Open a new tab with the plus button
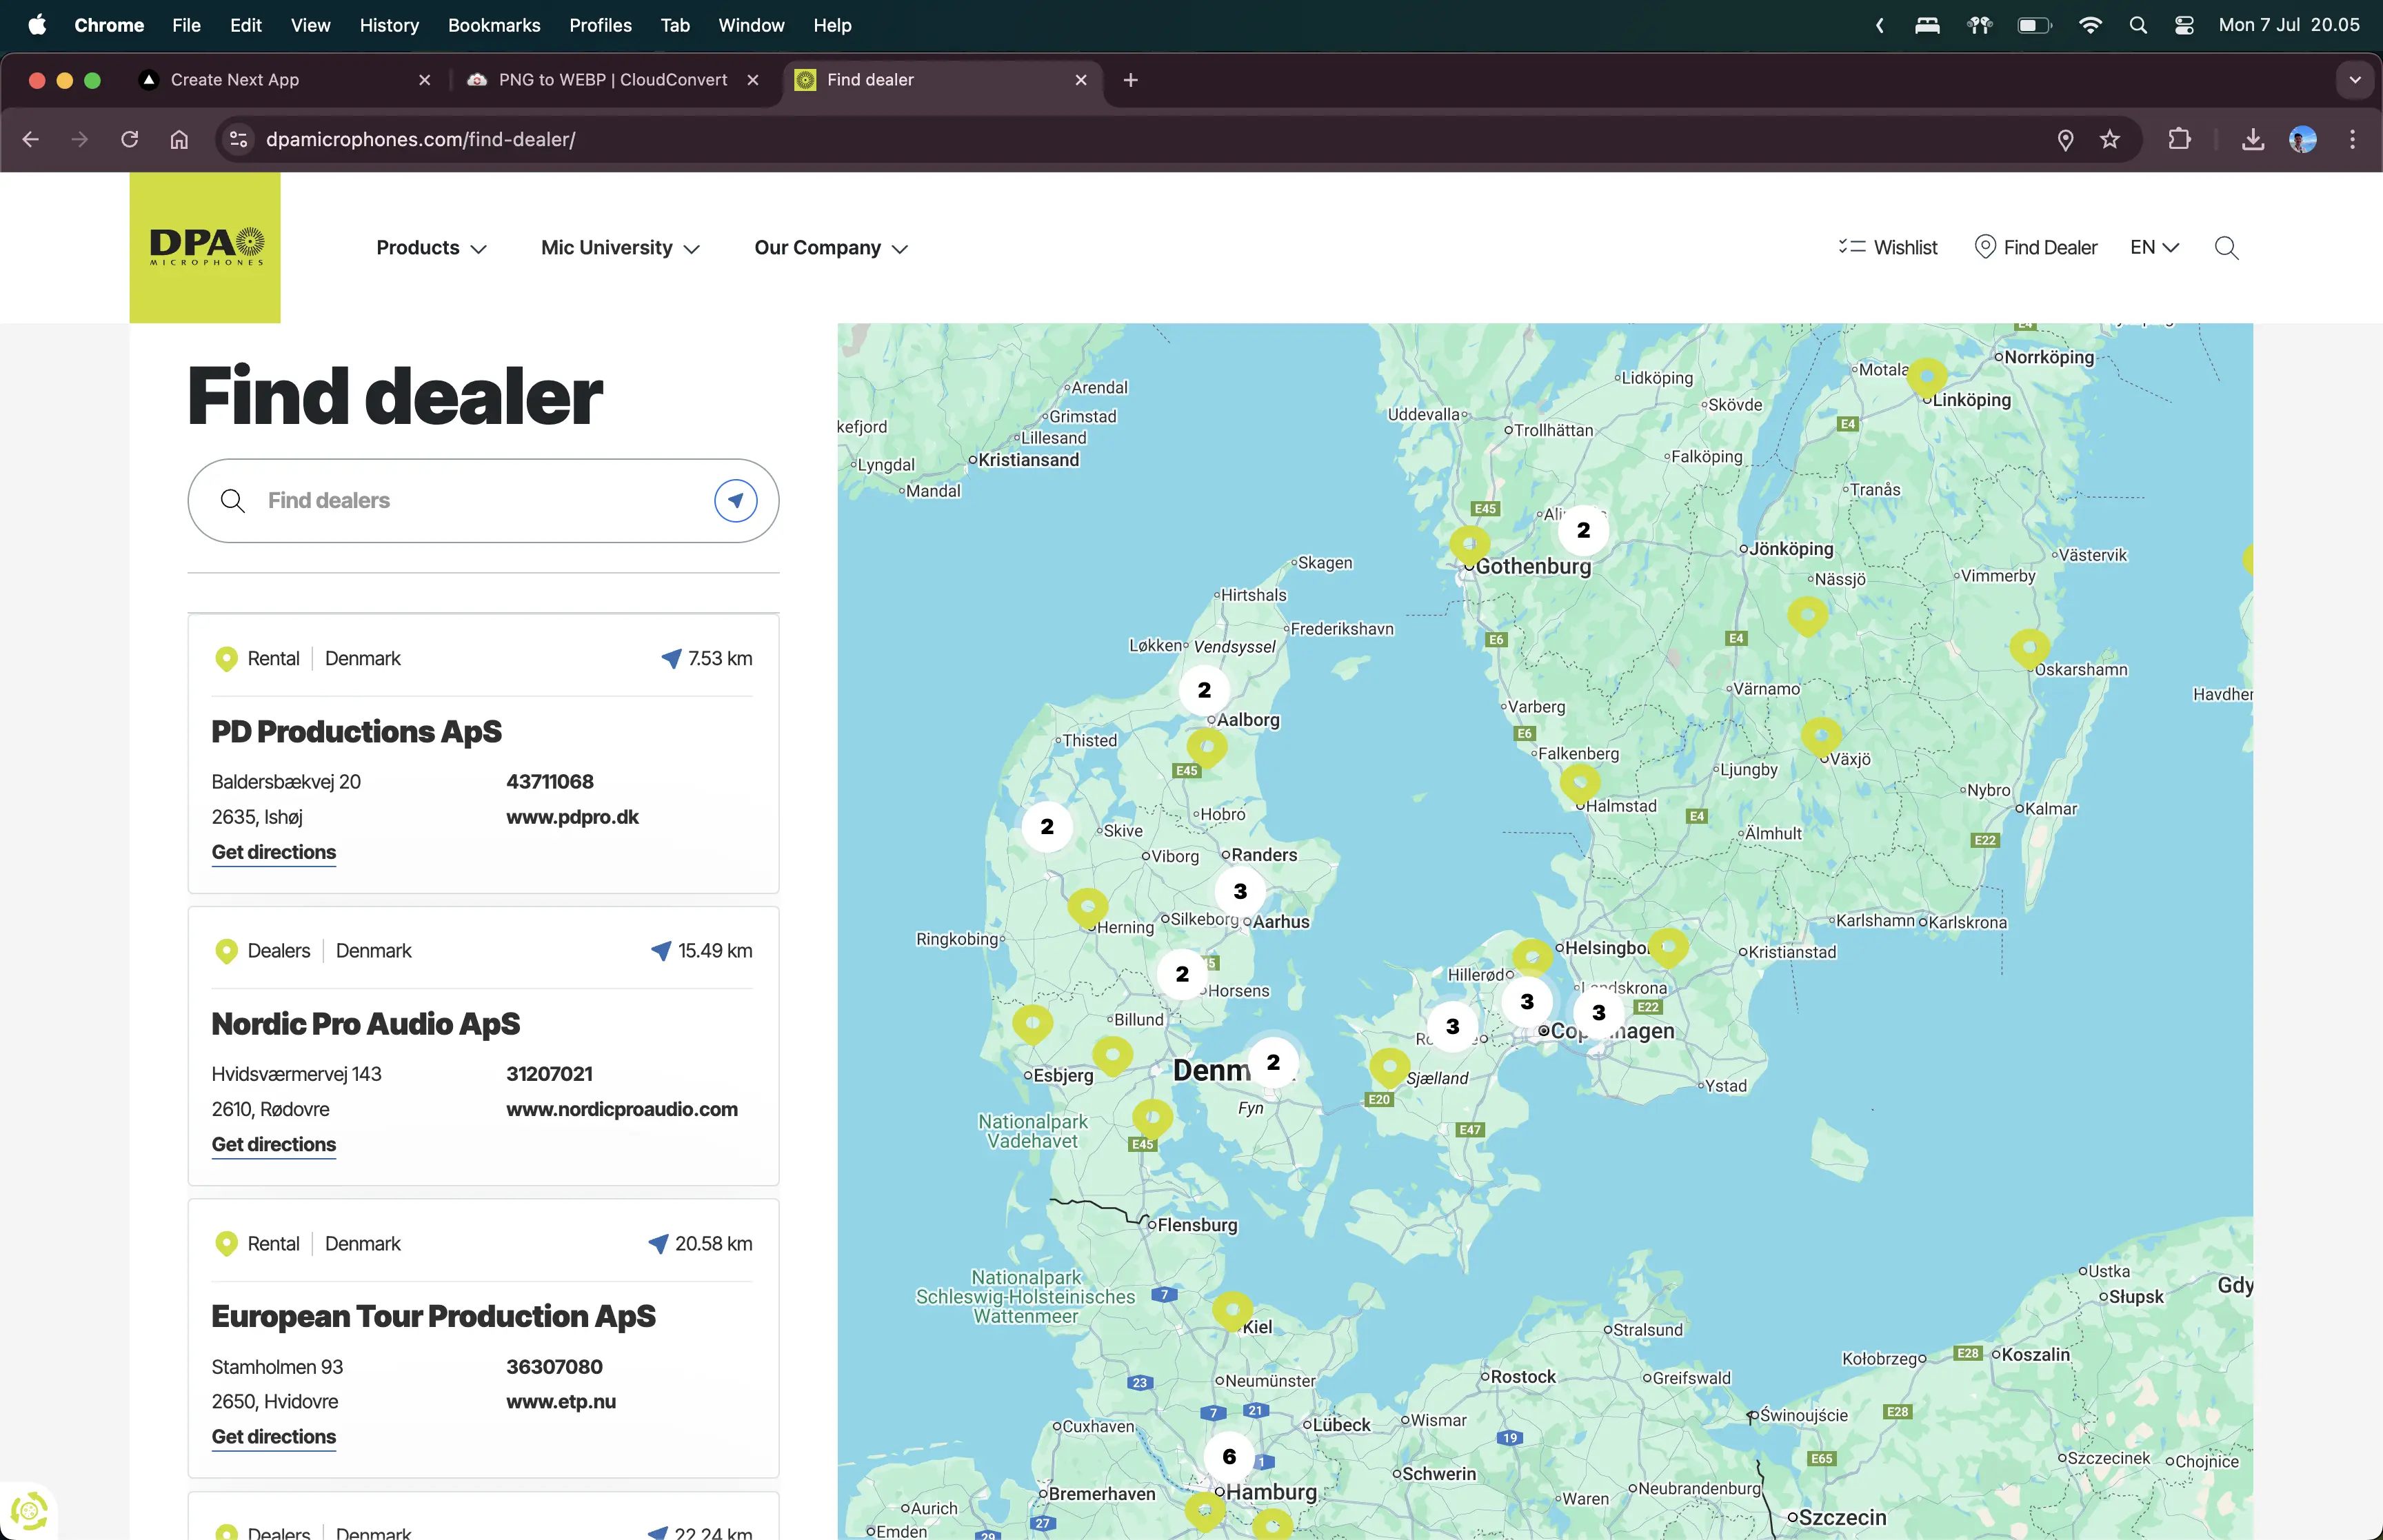This screenshot has height=1540, width=2383. tap(1130, 80)
